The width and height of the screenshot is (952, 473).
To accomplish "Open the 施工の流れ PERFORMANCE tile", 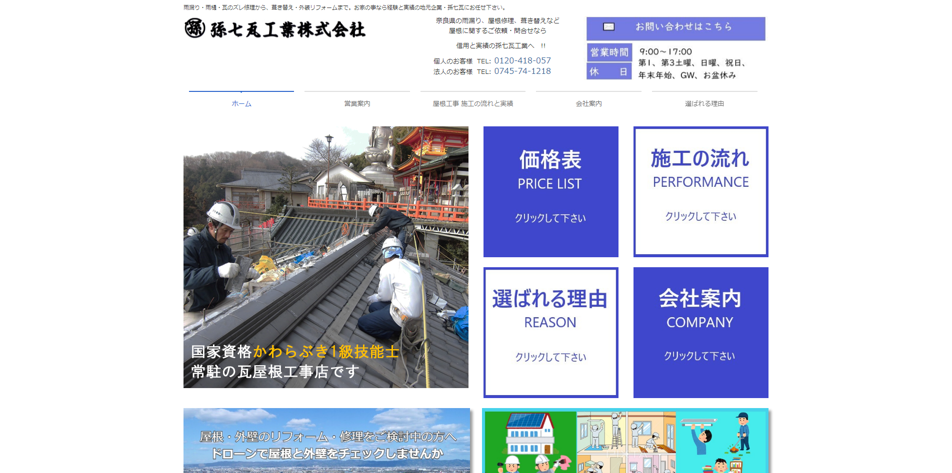I will 700,191.
